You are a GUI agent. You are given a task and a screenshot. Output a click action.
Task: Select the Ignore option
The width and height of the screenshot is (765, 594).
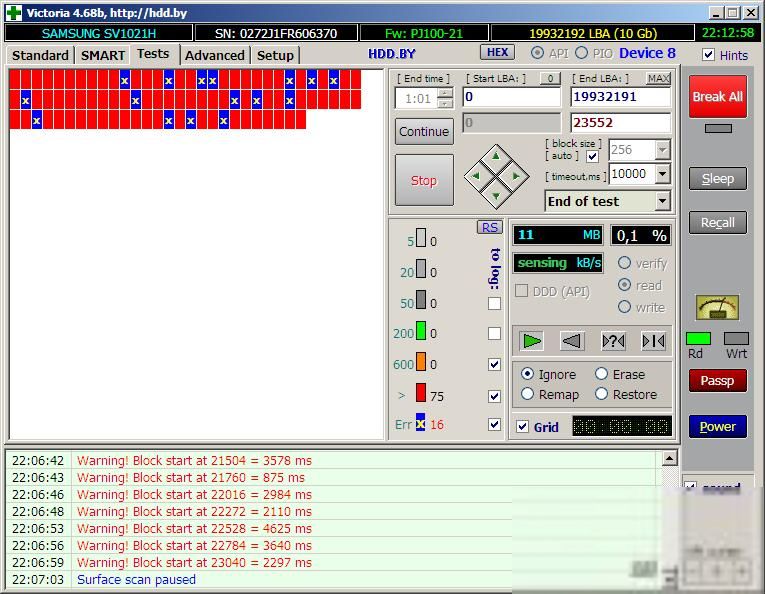click(527, 374)
